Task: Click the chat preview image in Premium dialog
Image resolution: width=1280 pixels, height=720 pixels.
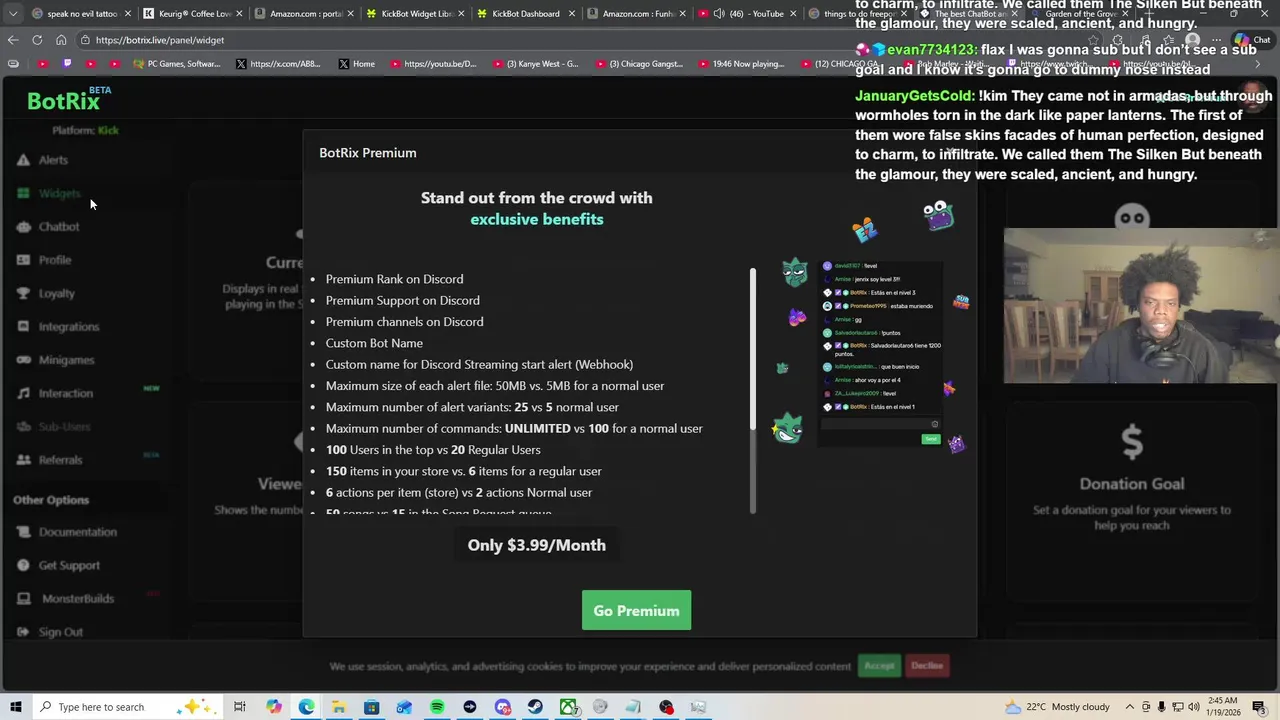Action: [x=881, y=352]
